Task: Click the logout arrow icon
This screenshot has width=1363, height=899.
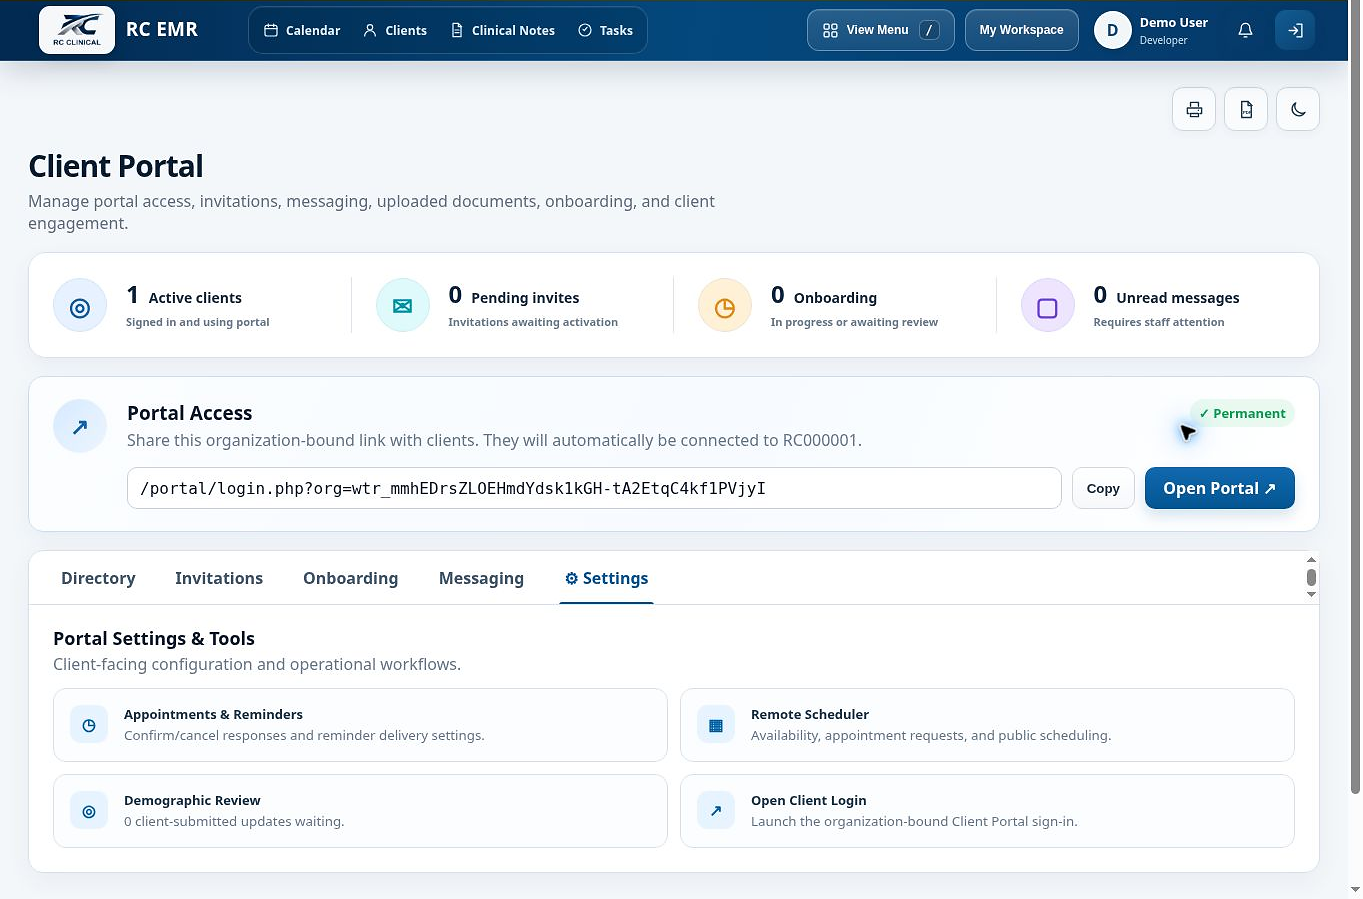Action: (x=1295, y=30)
